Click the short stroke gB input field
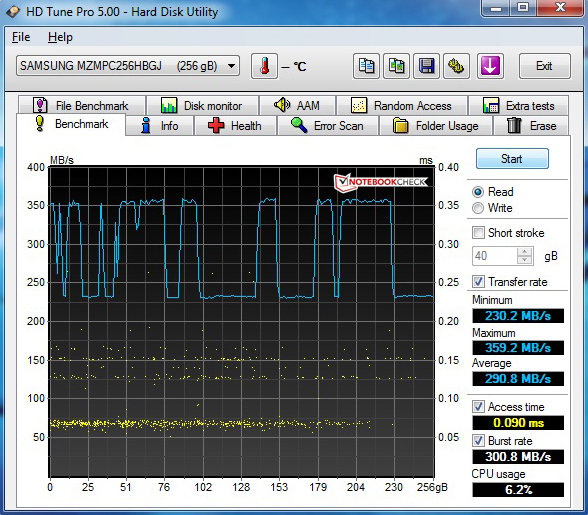This screenshot has width=588, height=515. tap(495, 256)
